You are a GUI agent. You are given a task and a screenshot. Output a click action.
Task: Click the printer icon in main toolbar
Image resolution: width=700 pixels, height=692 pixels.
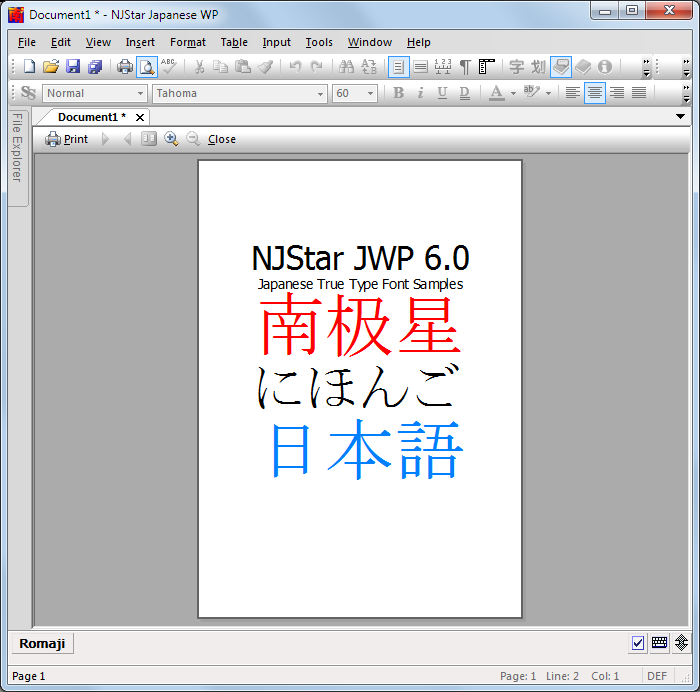(x=125, y=67)
